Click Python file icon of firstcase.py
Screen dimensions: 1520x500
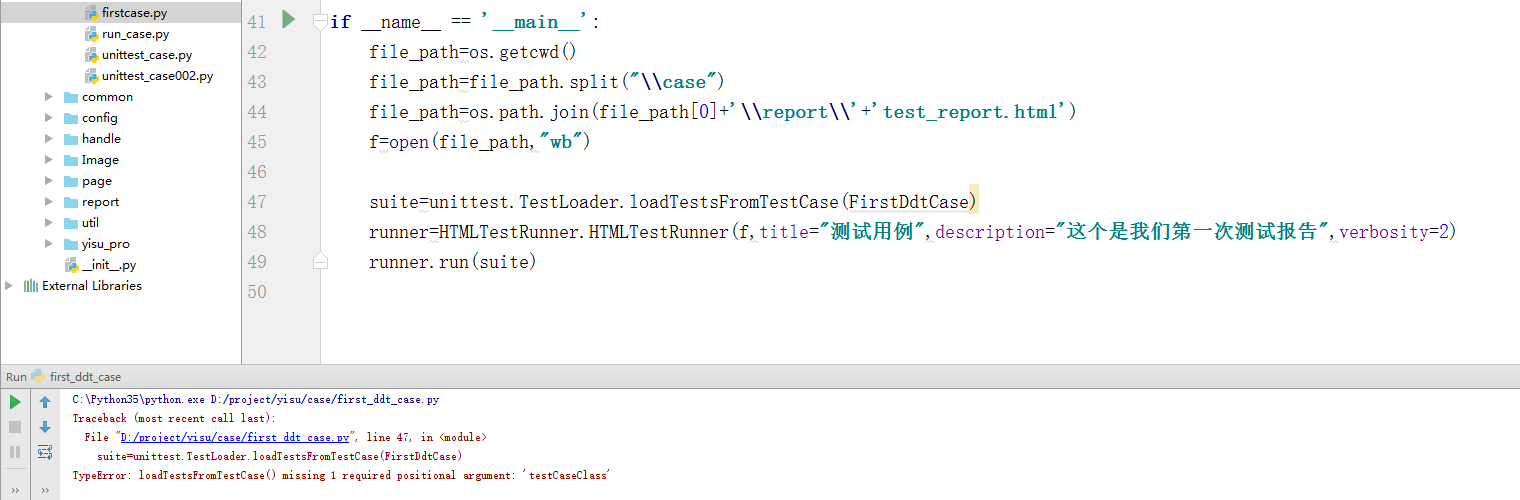click(x=91, y=13)
